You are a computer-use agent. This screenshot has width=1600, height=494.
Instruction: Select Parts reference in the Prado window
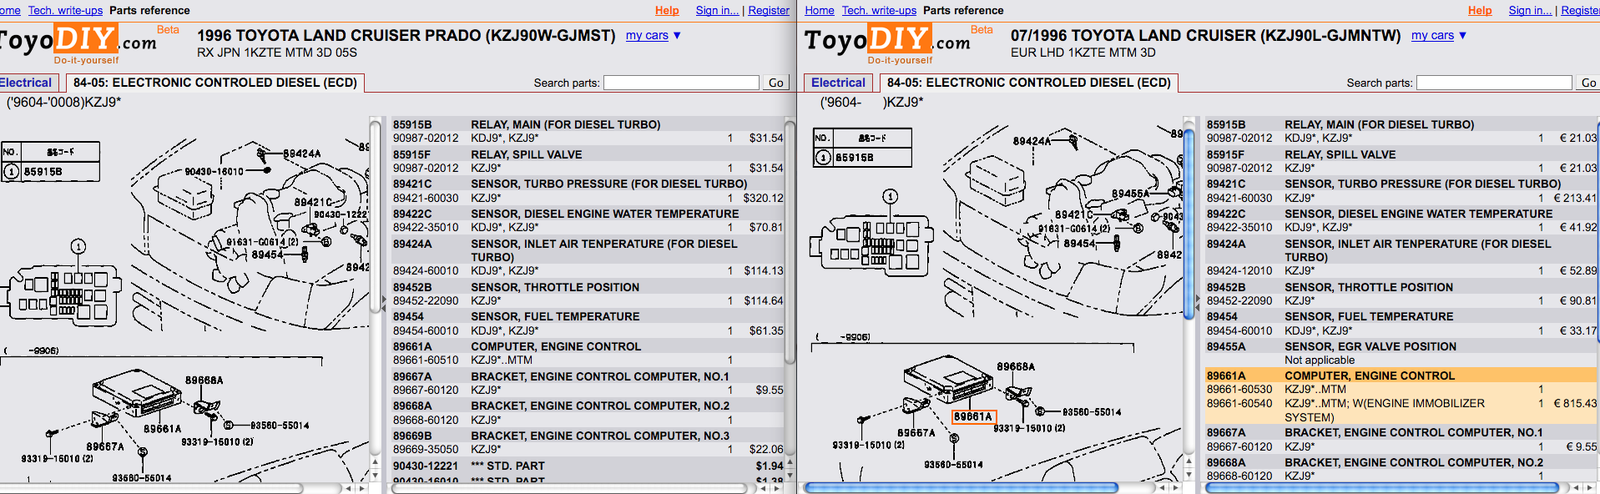[149, 10]
